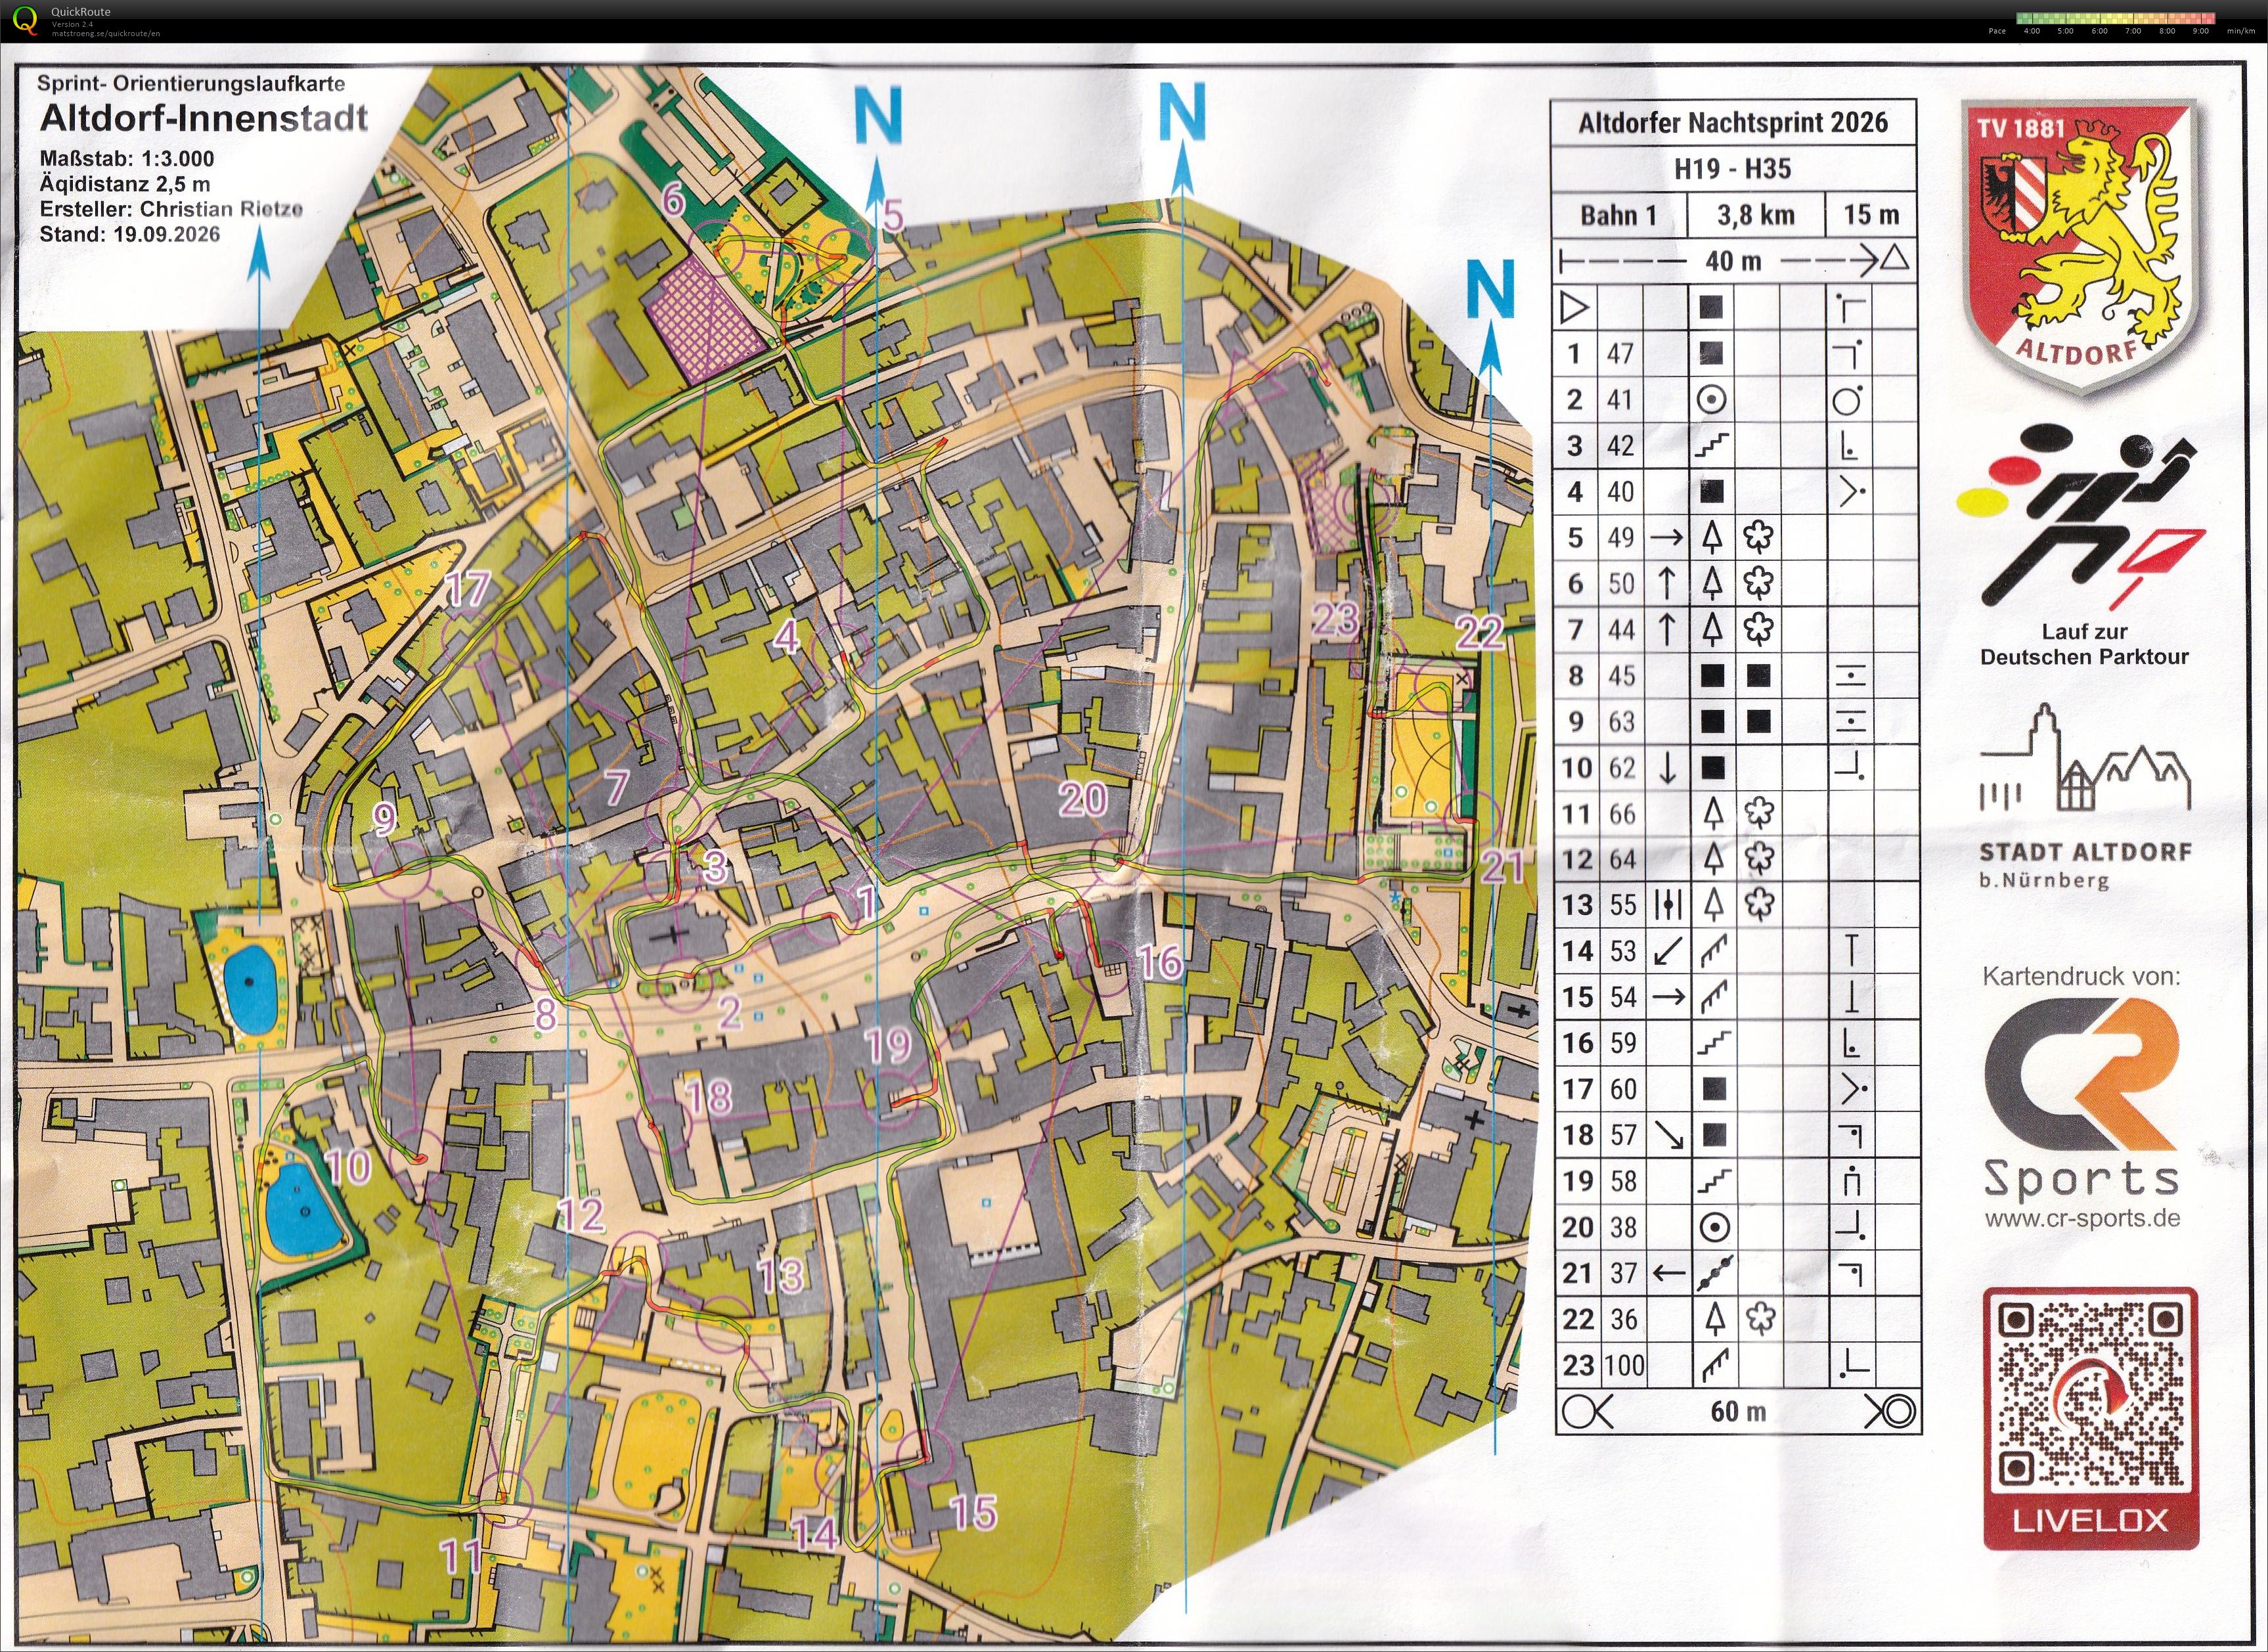Select 'Lauf zur Deutschen Parktour' caption
This screenshot has width=2268, height=1652.
(2084, 644)
